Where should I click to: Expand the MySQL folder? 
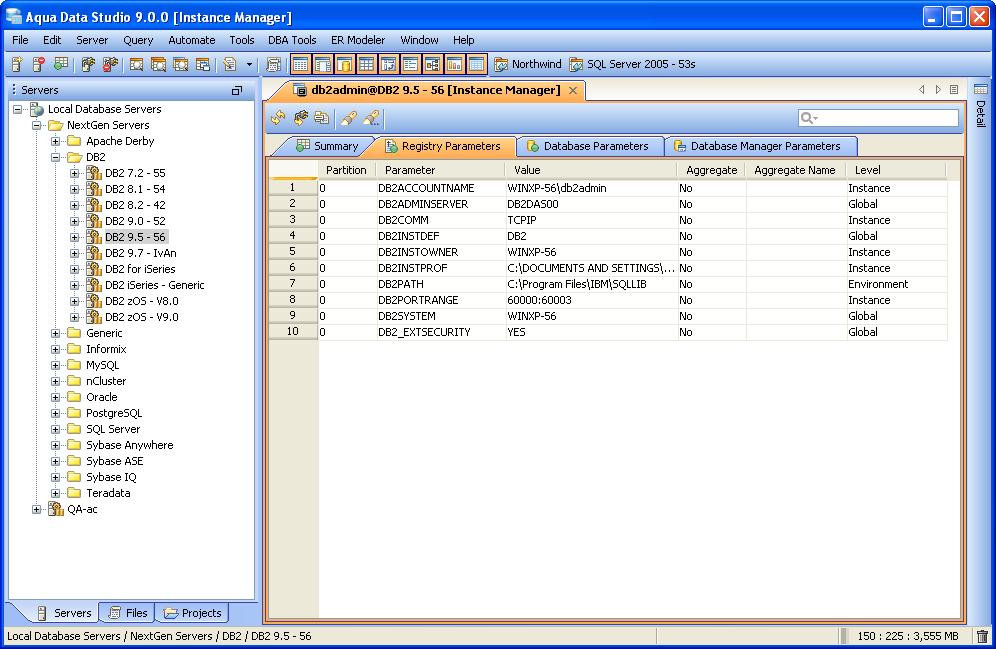[56, 365]
